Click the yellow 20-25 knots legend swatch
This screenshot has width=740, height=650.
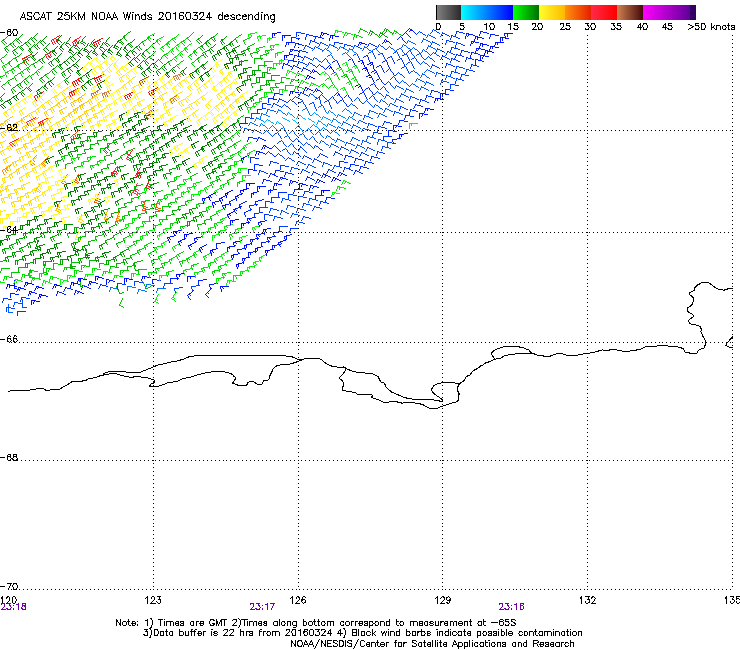(552, 12)
